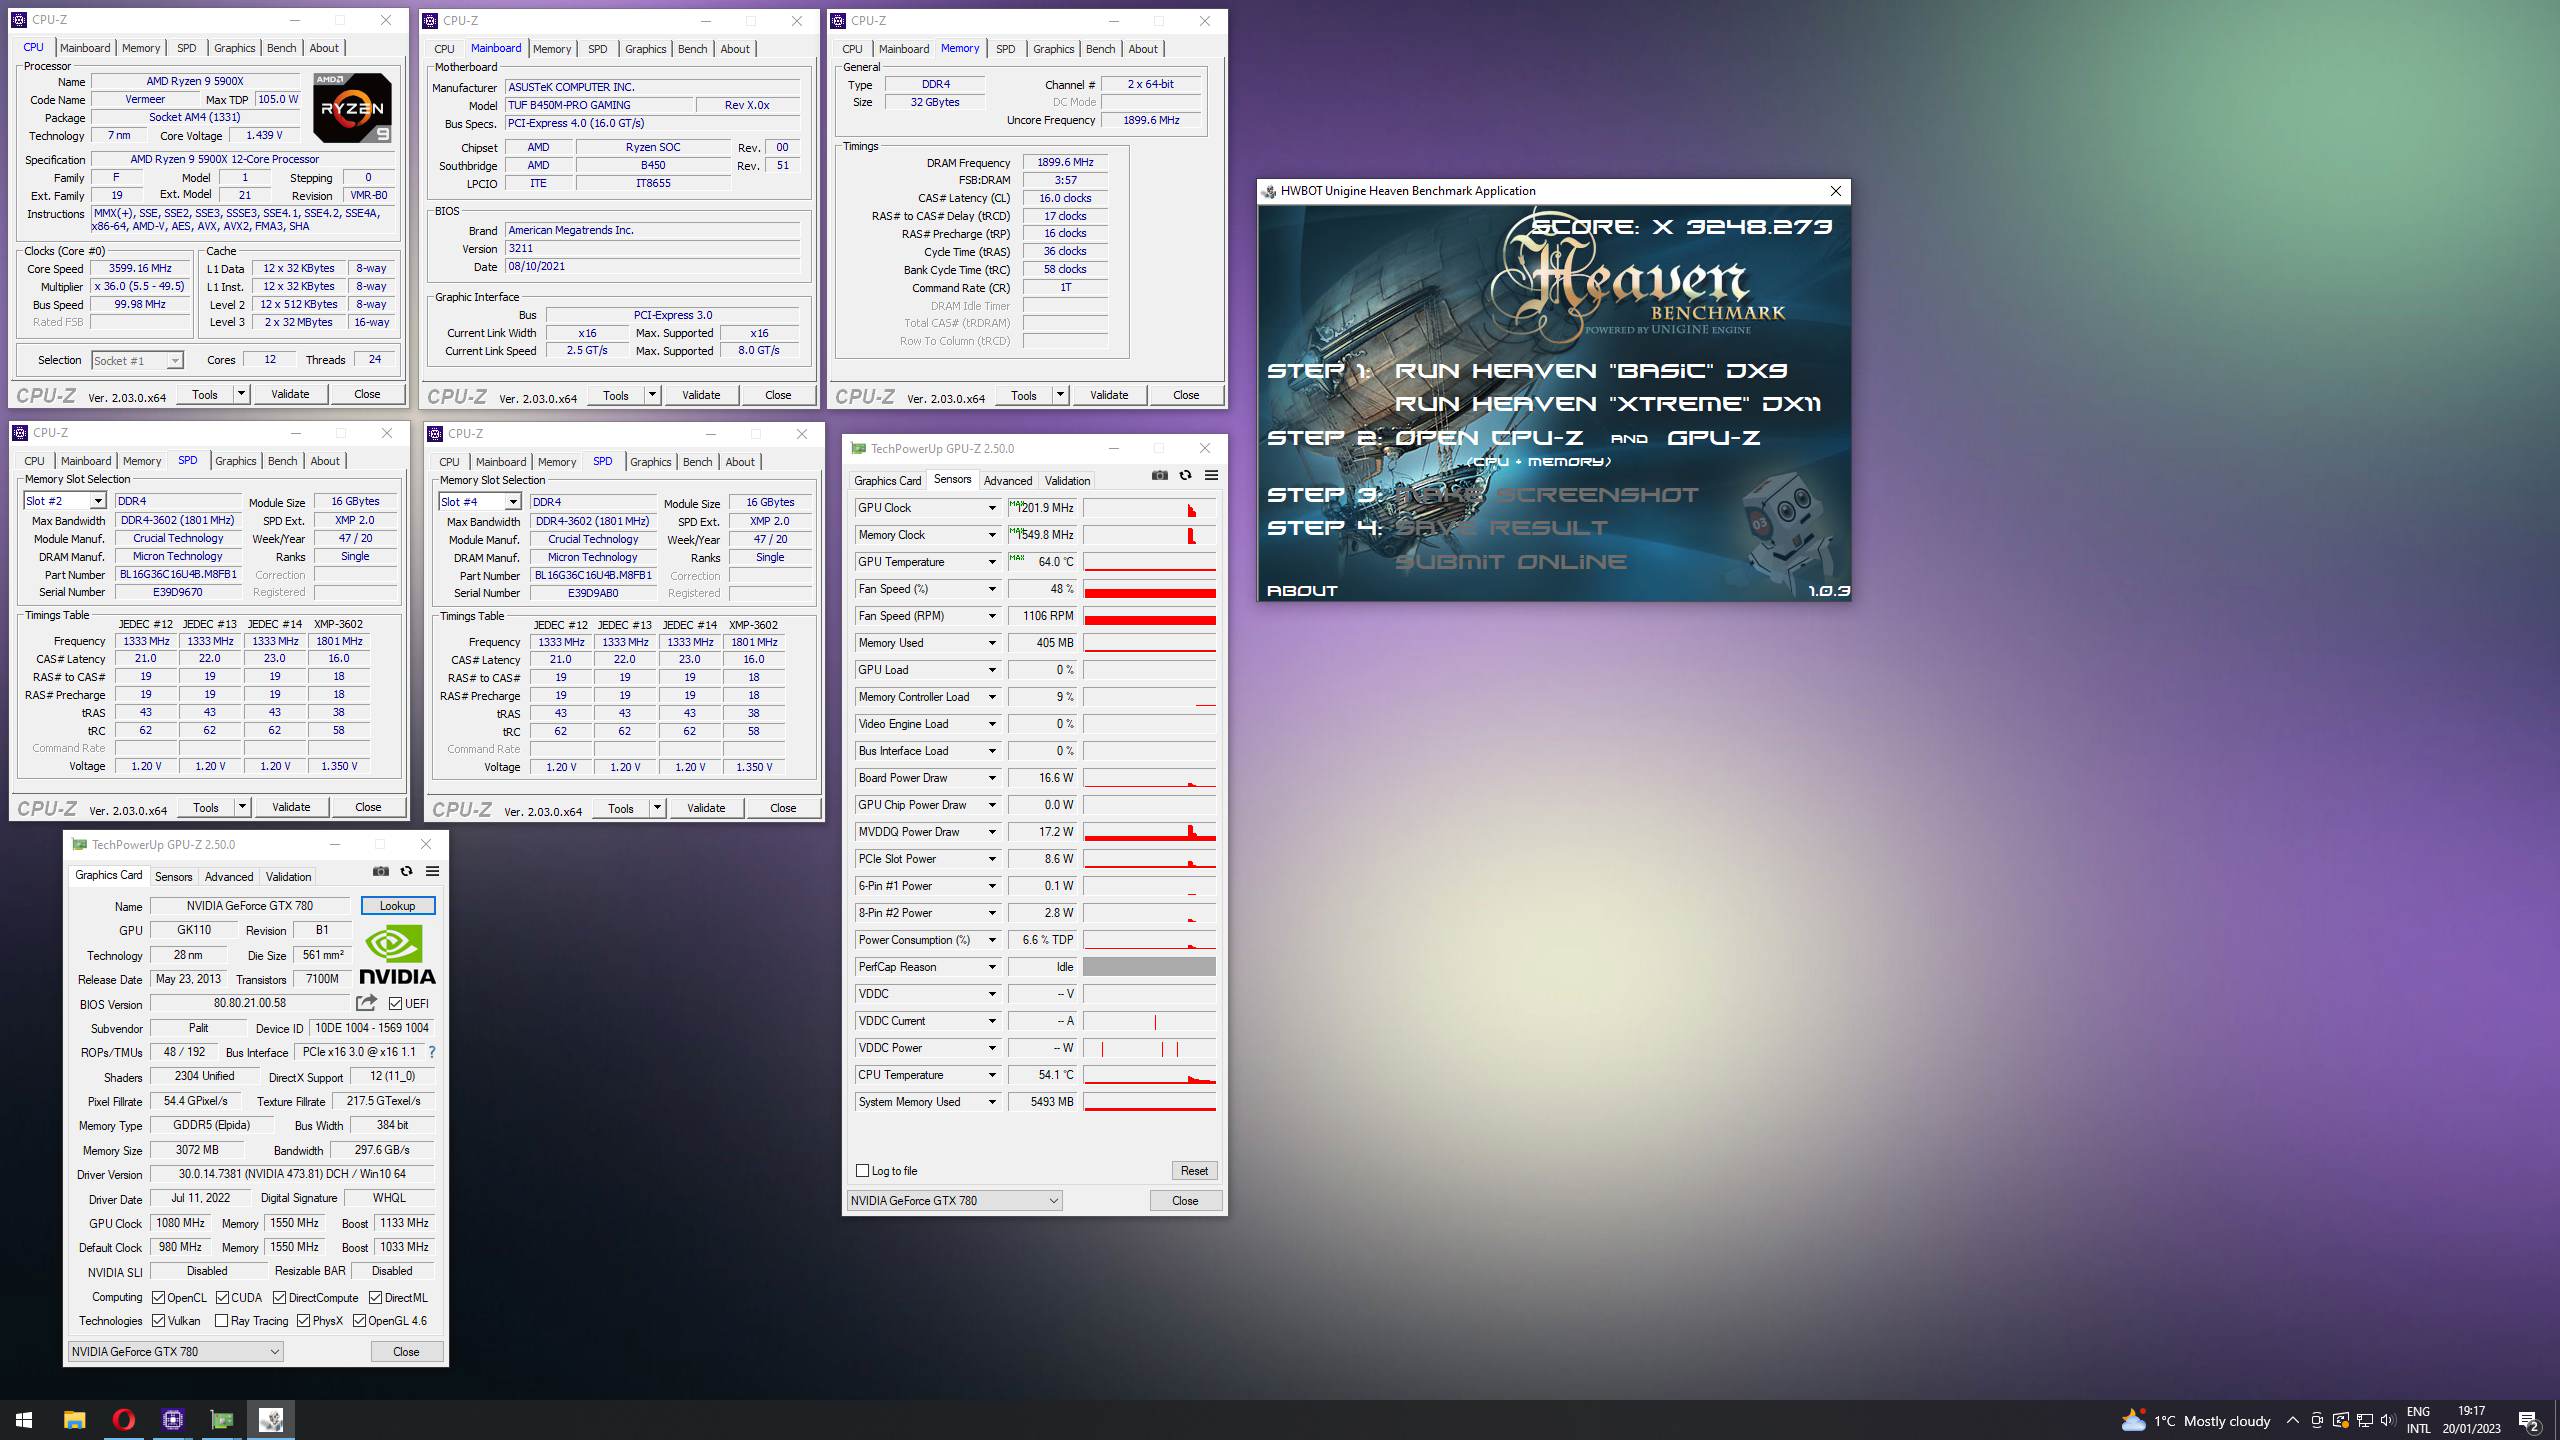Click the Heaven Benchmark taskbar icon
2560x1440 pixels.
click(x=270, y=1420)
